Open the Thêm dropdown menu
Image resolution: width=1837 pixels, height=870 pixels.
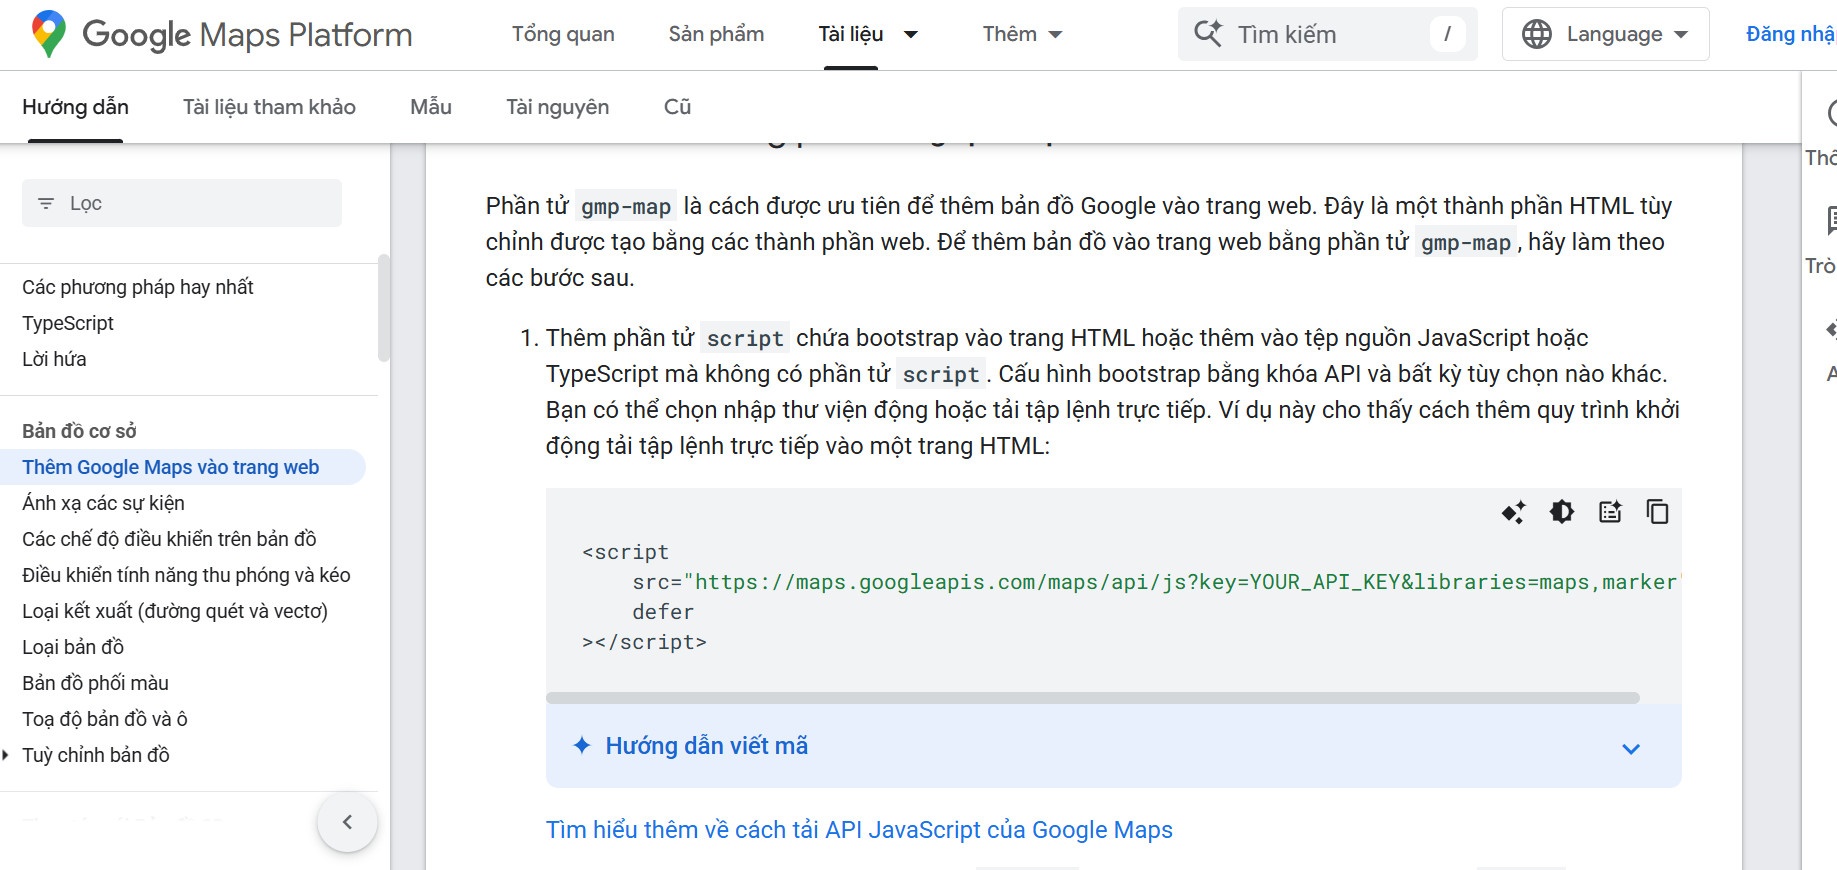[x=1020, y=33]
